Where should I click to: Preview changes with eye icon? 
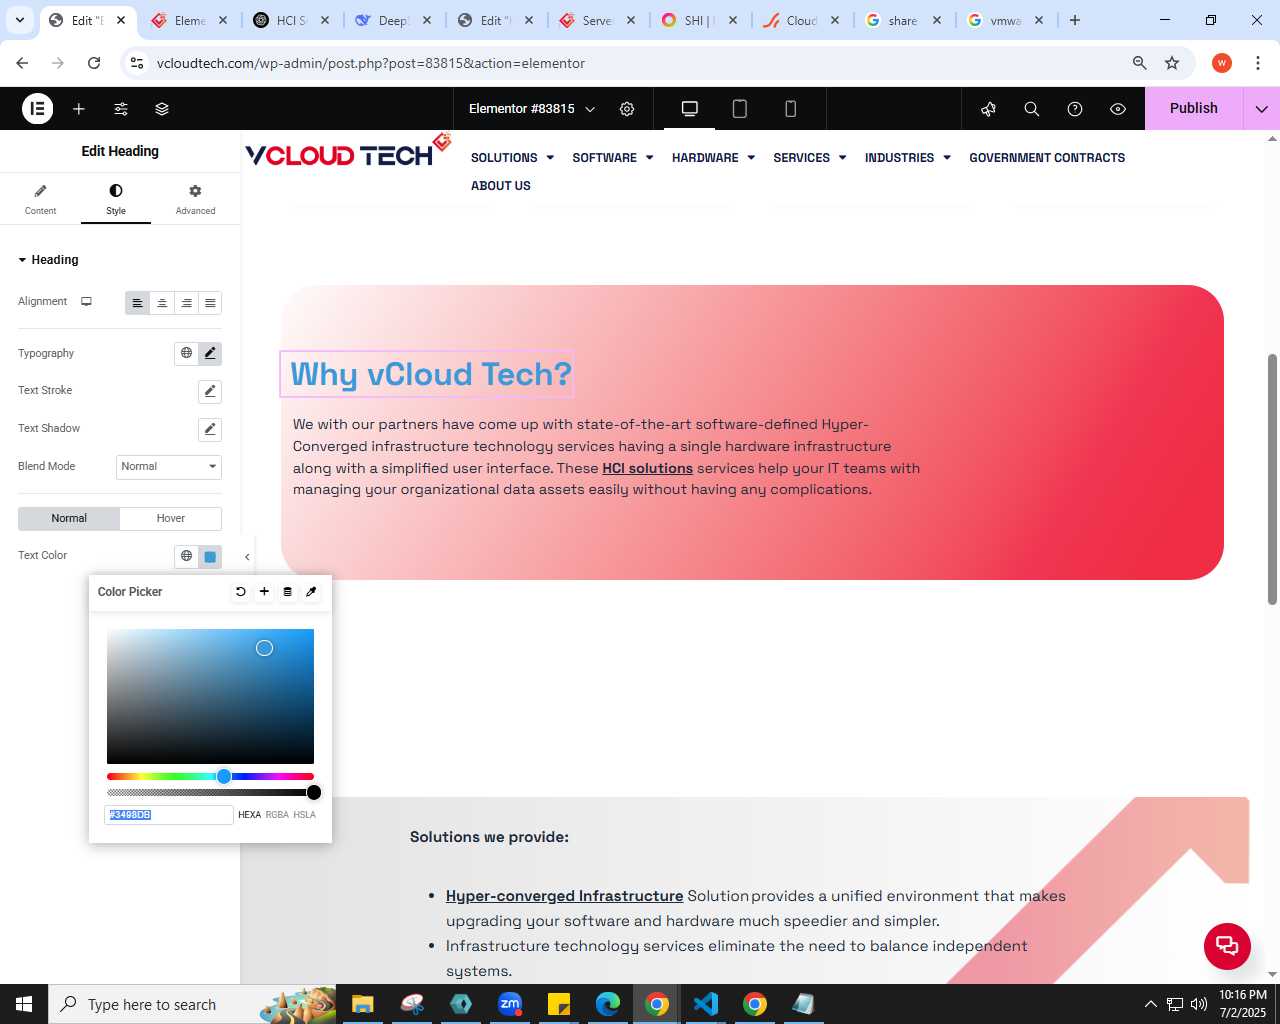coord(1118,109)
